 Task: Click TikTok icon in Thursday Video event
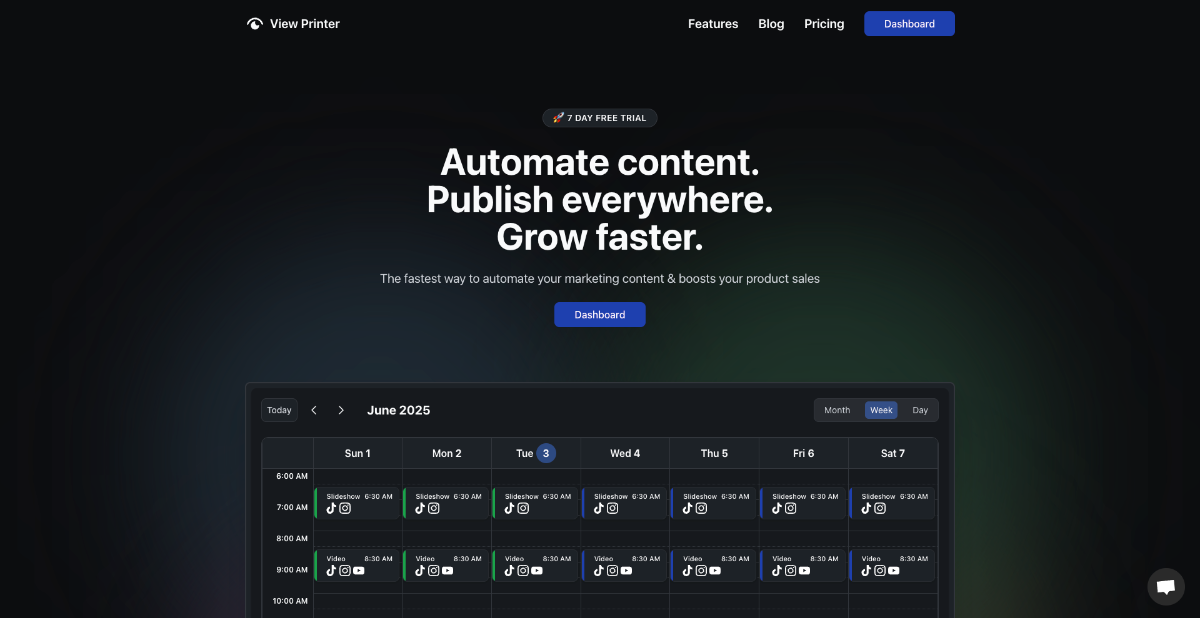[x=689, y=571]
